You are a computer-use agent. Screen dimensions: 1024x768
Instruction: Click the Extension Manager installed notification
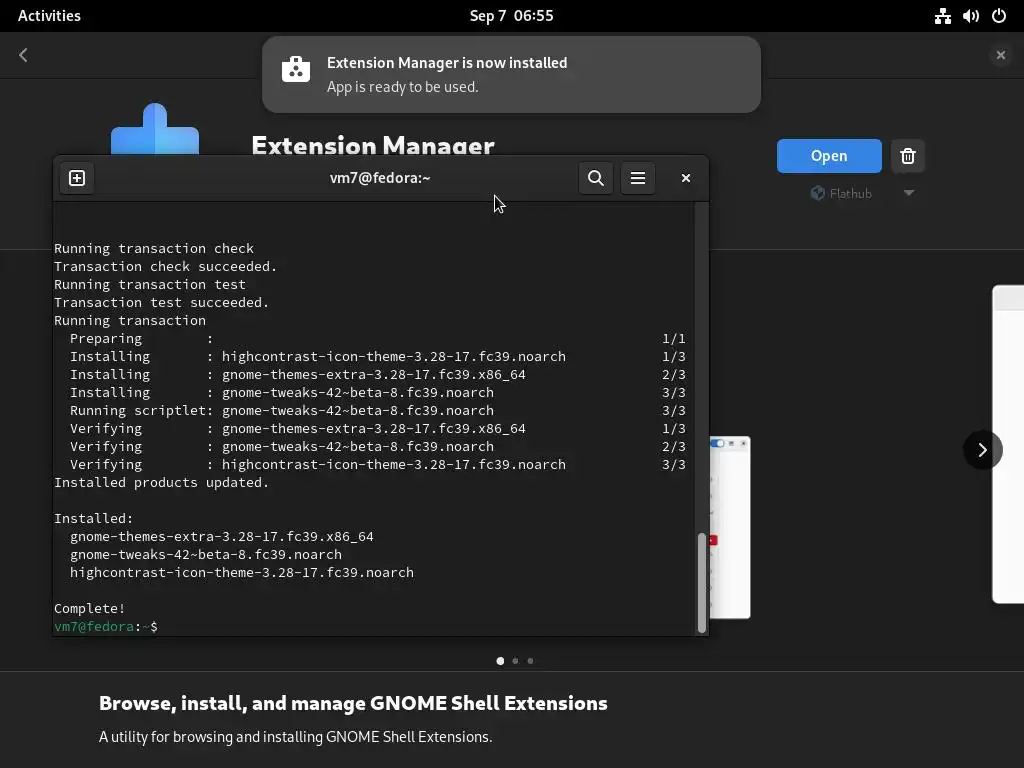tap(511, 74)
